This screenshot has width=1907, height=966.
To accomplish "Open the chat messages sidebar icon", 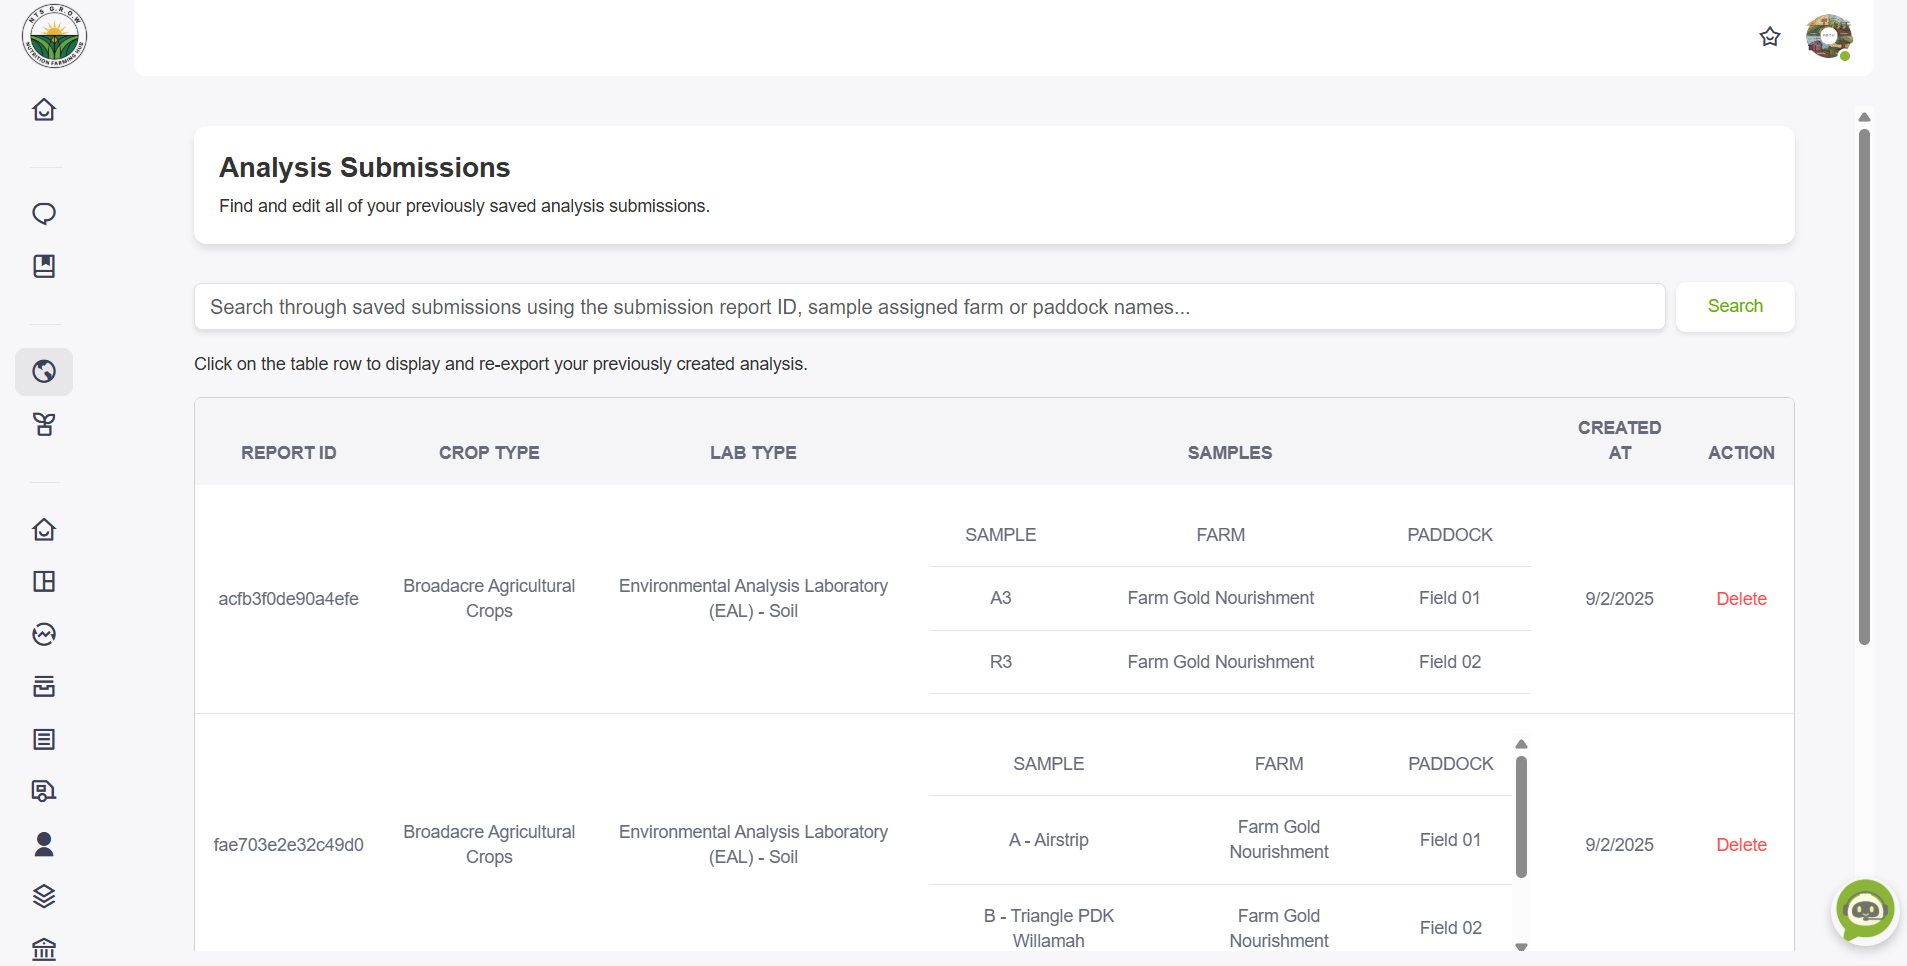I will pos(44,213).
